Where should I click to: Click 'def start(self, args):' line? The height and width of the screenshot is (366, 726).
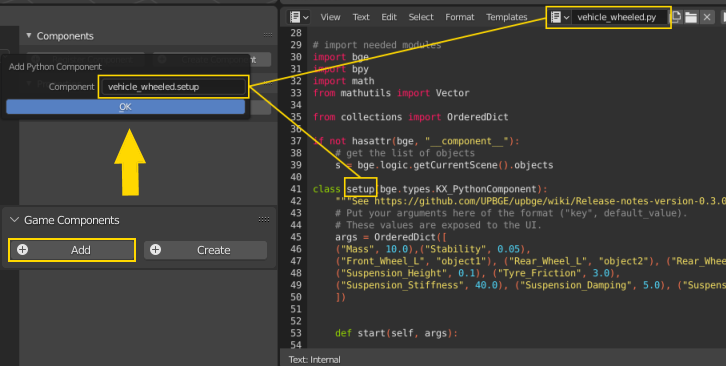[396, 334]
